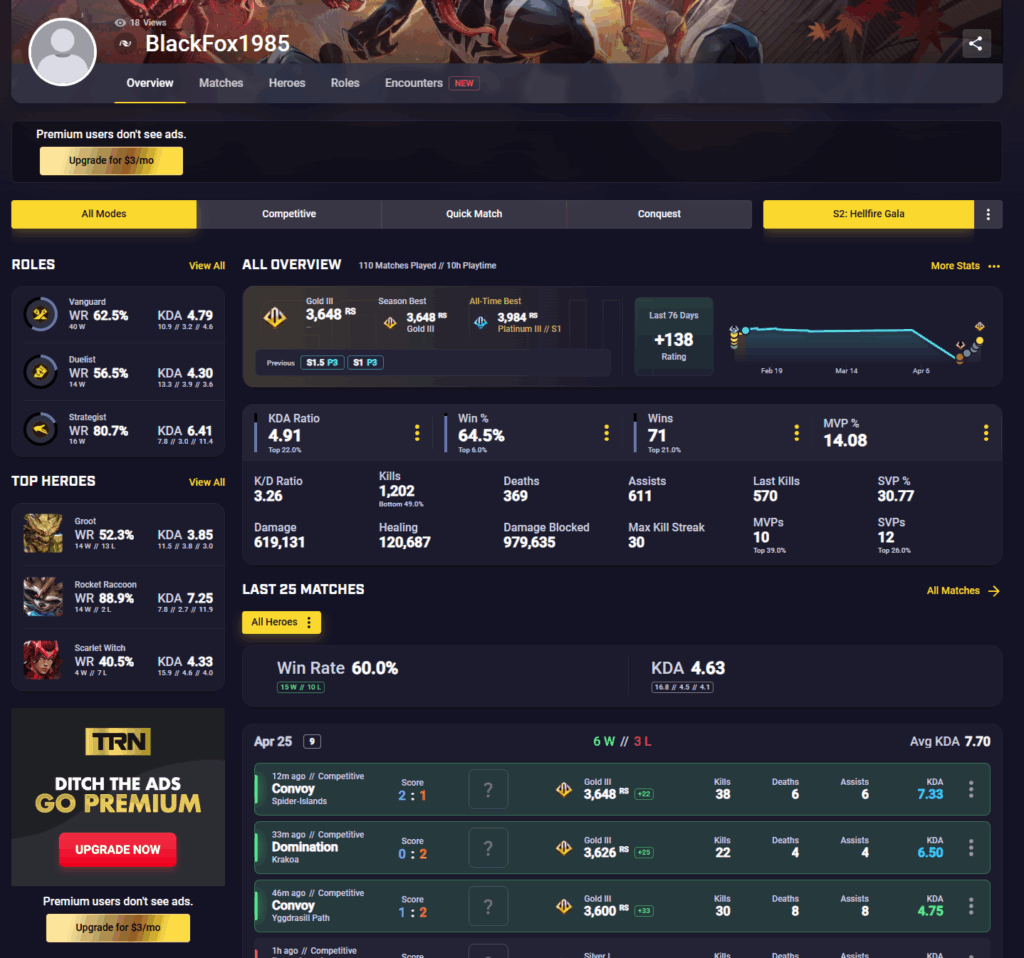Viewport: 1024px width, 958px height.
Task: Open the All Heroes filter dropdown
Action: (x=281, y=622)
